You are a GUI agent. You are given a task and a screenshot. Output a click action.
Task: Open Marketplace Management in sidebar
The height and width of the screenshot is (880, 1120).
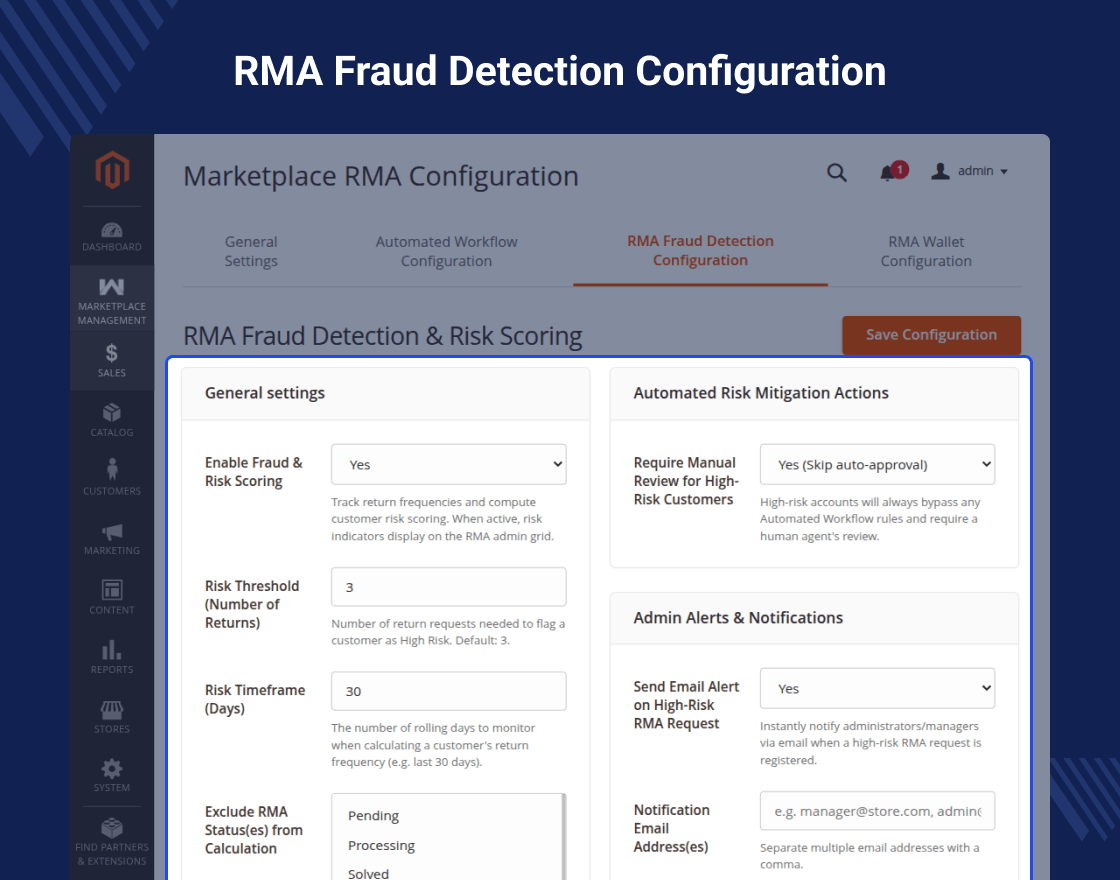pos(112,301)
